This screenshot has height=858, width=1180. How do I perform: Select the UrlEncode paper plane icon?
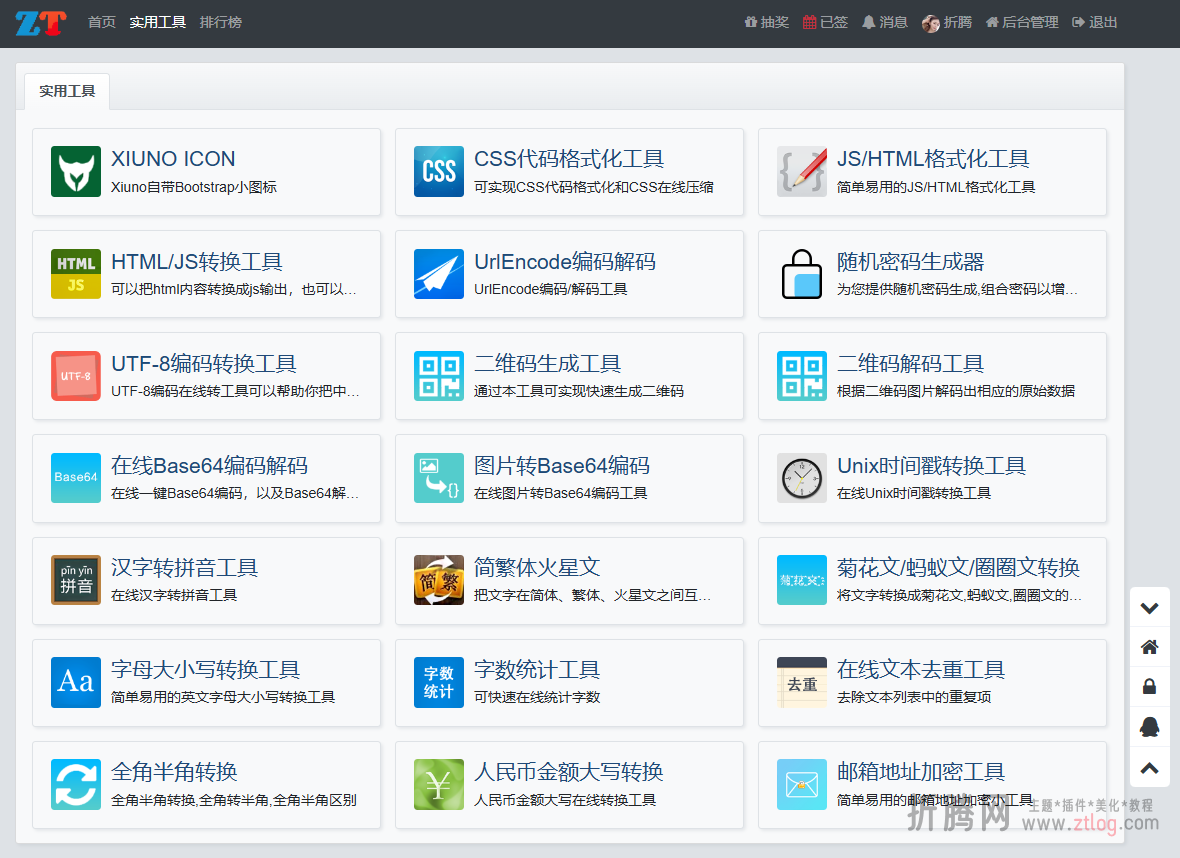439,274
